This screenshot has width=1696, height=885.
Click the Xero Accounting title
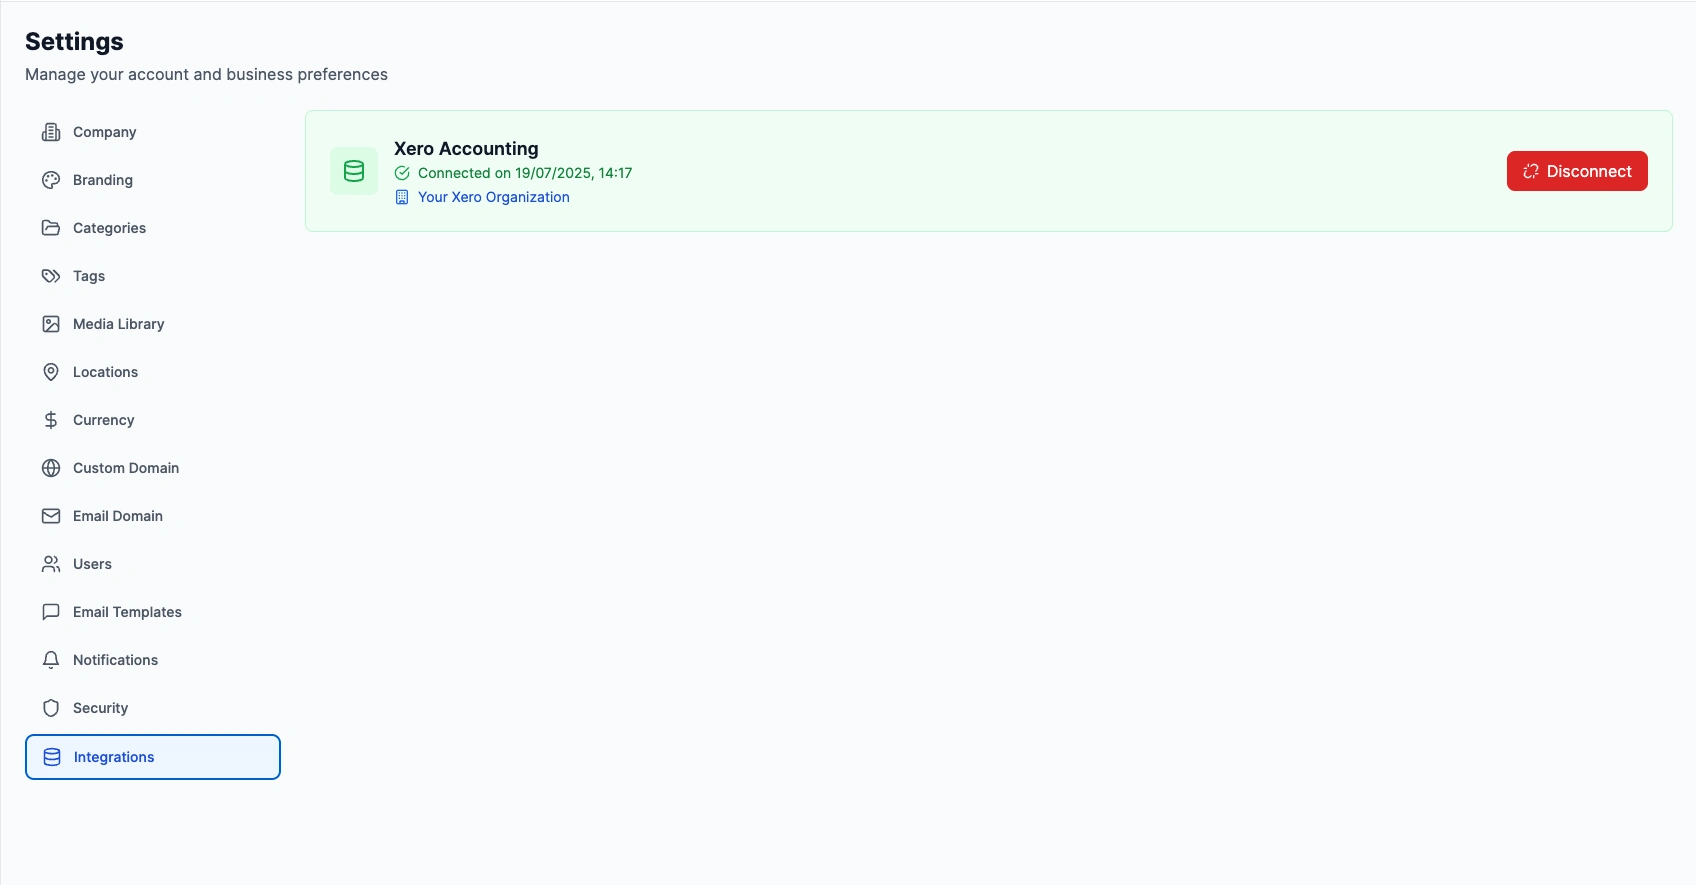coord(466,148)
